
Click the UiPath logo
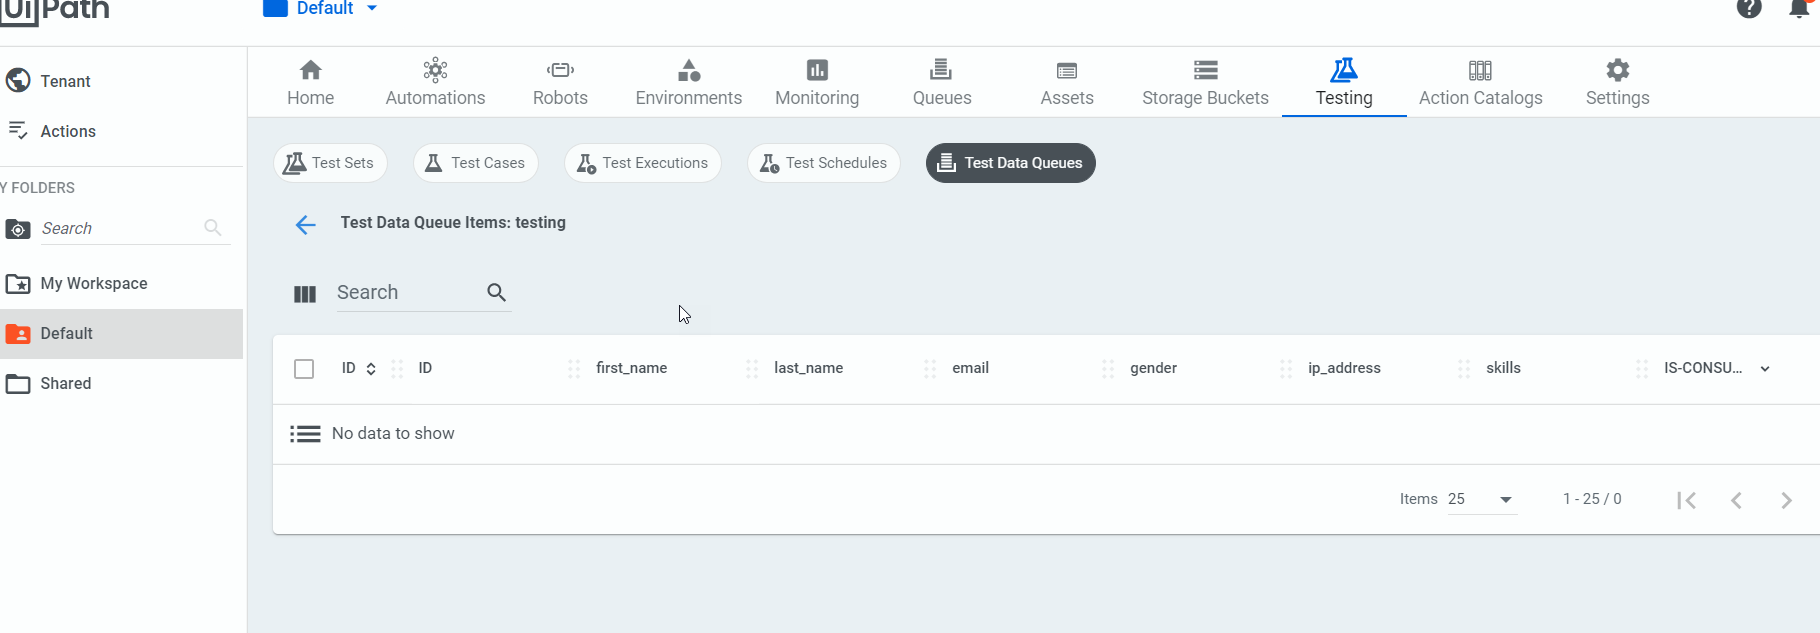54,12
